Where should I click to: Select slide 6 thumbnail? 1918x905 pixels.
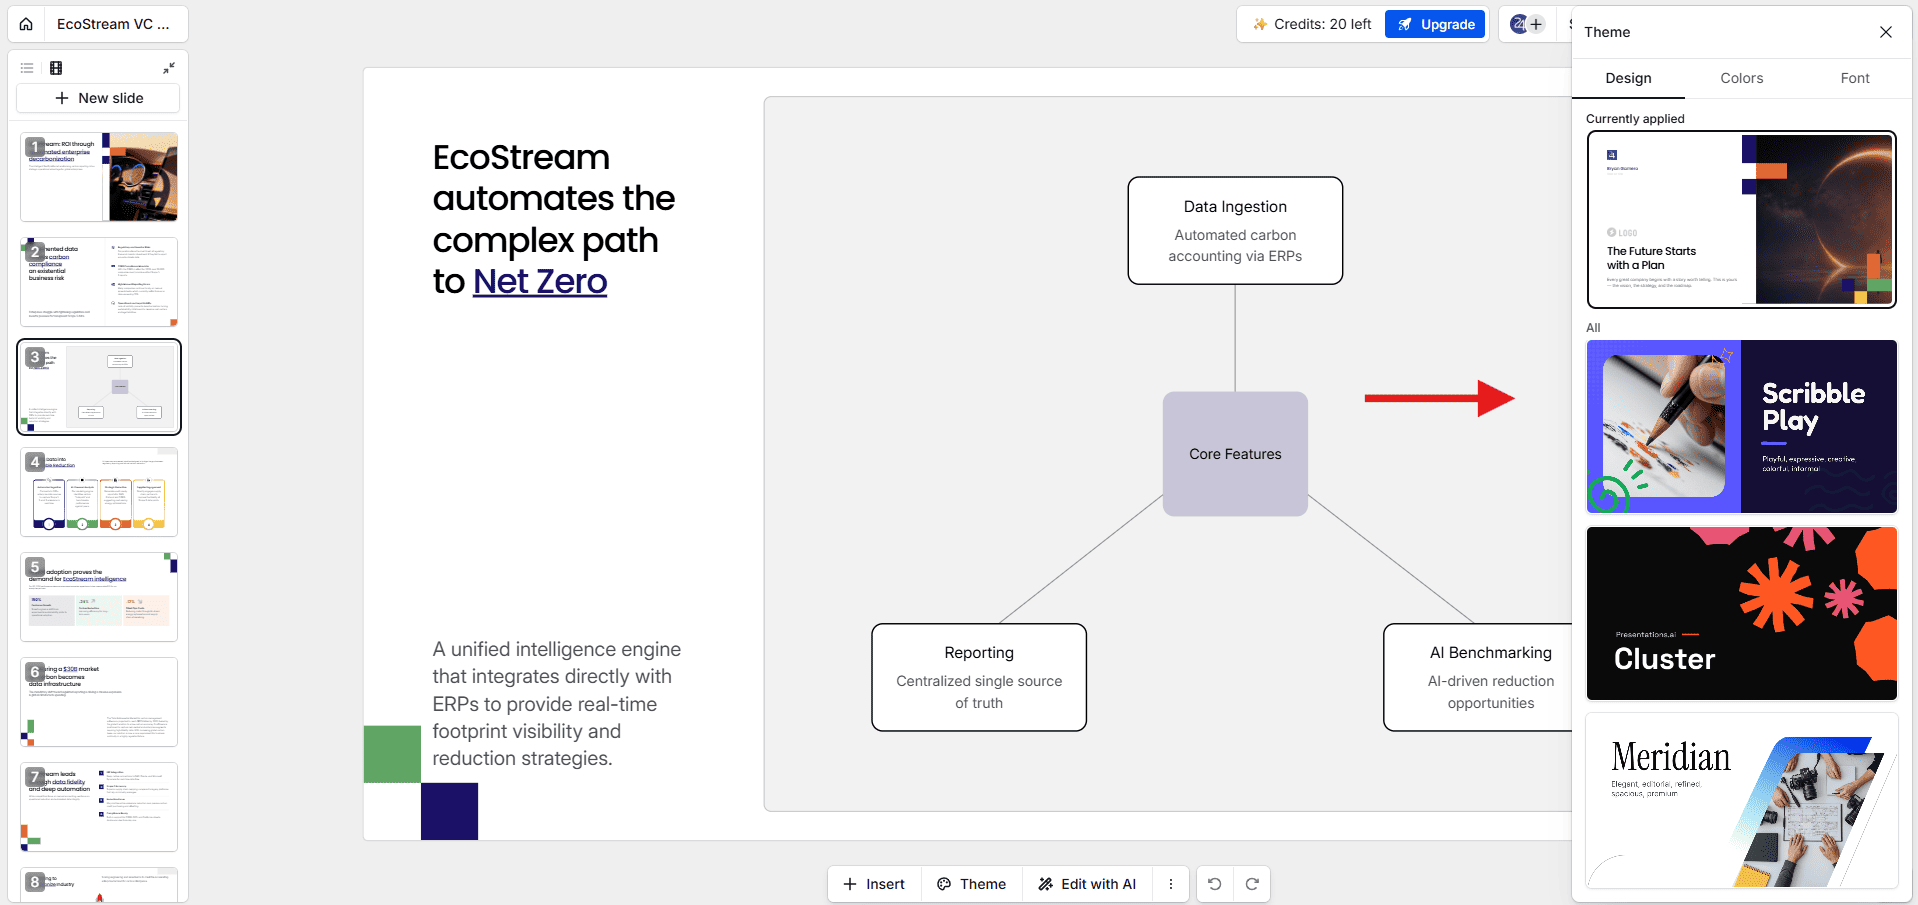click(99, 702)
